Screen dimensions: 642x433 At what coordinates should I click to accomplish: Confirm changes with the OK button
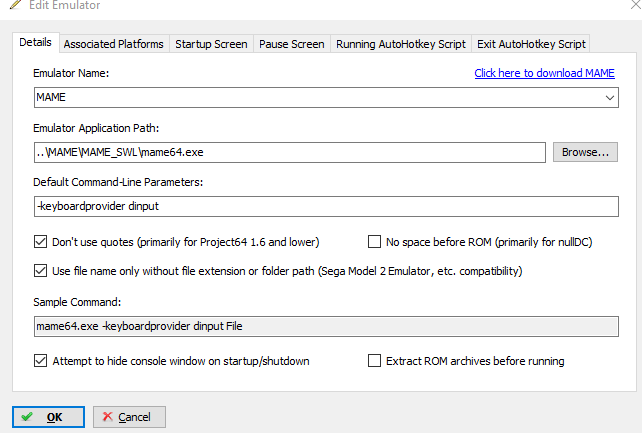pyautogui.click(x=48, y=417)
